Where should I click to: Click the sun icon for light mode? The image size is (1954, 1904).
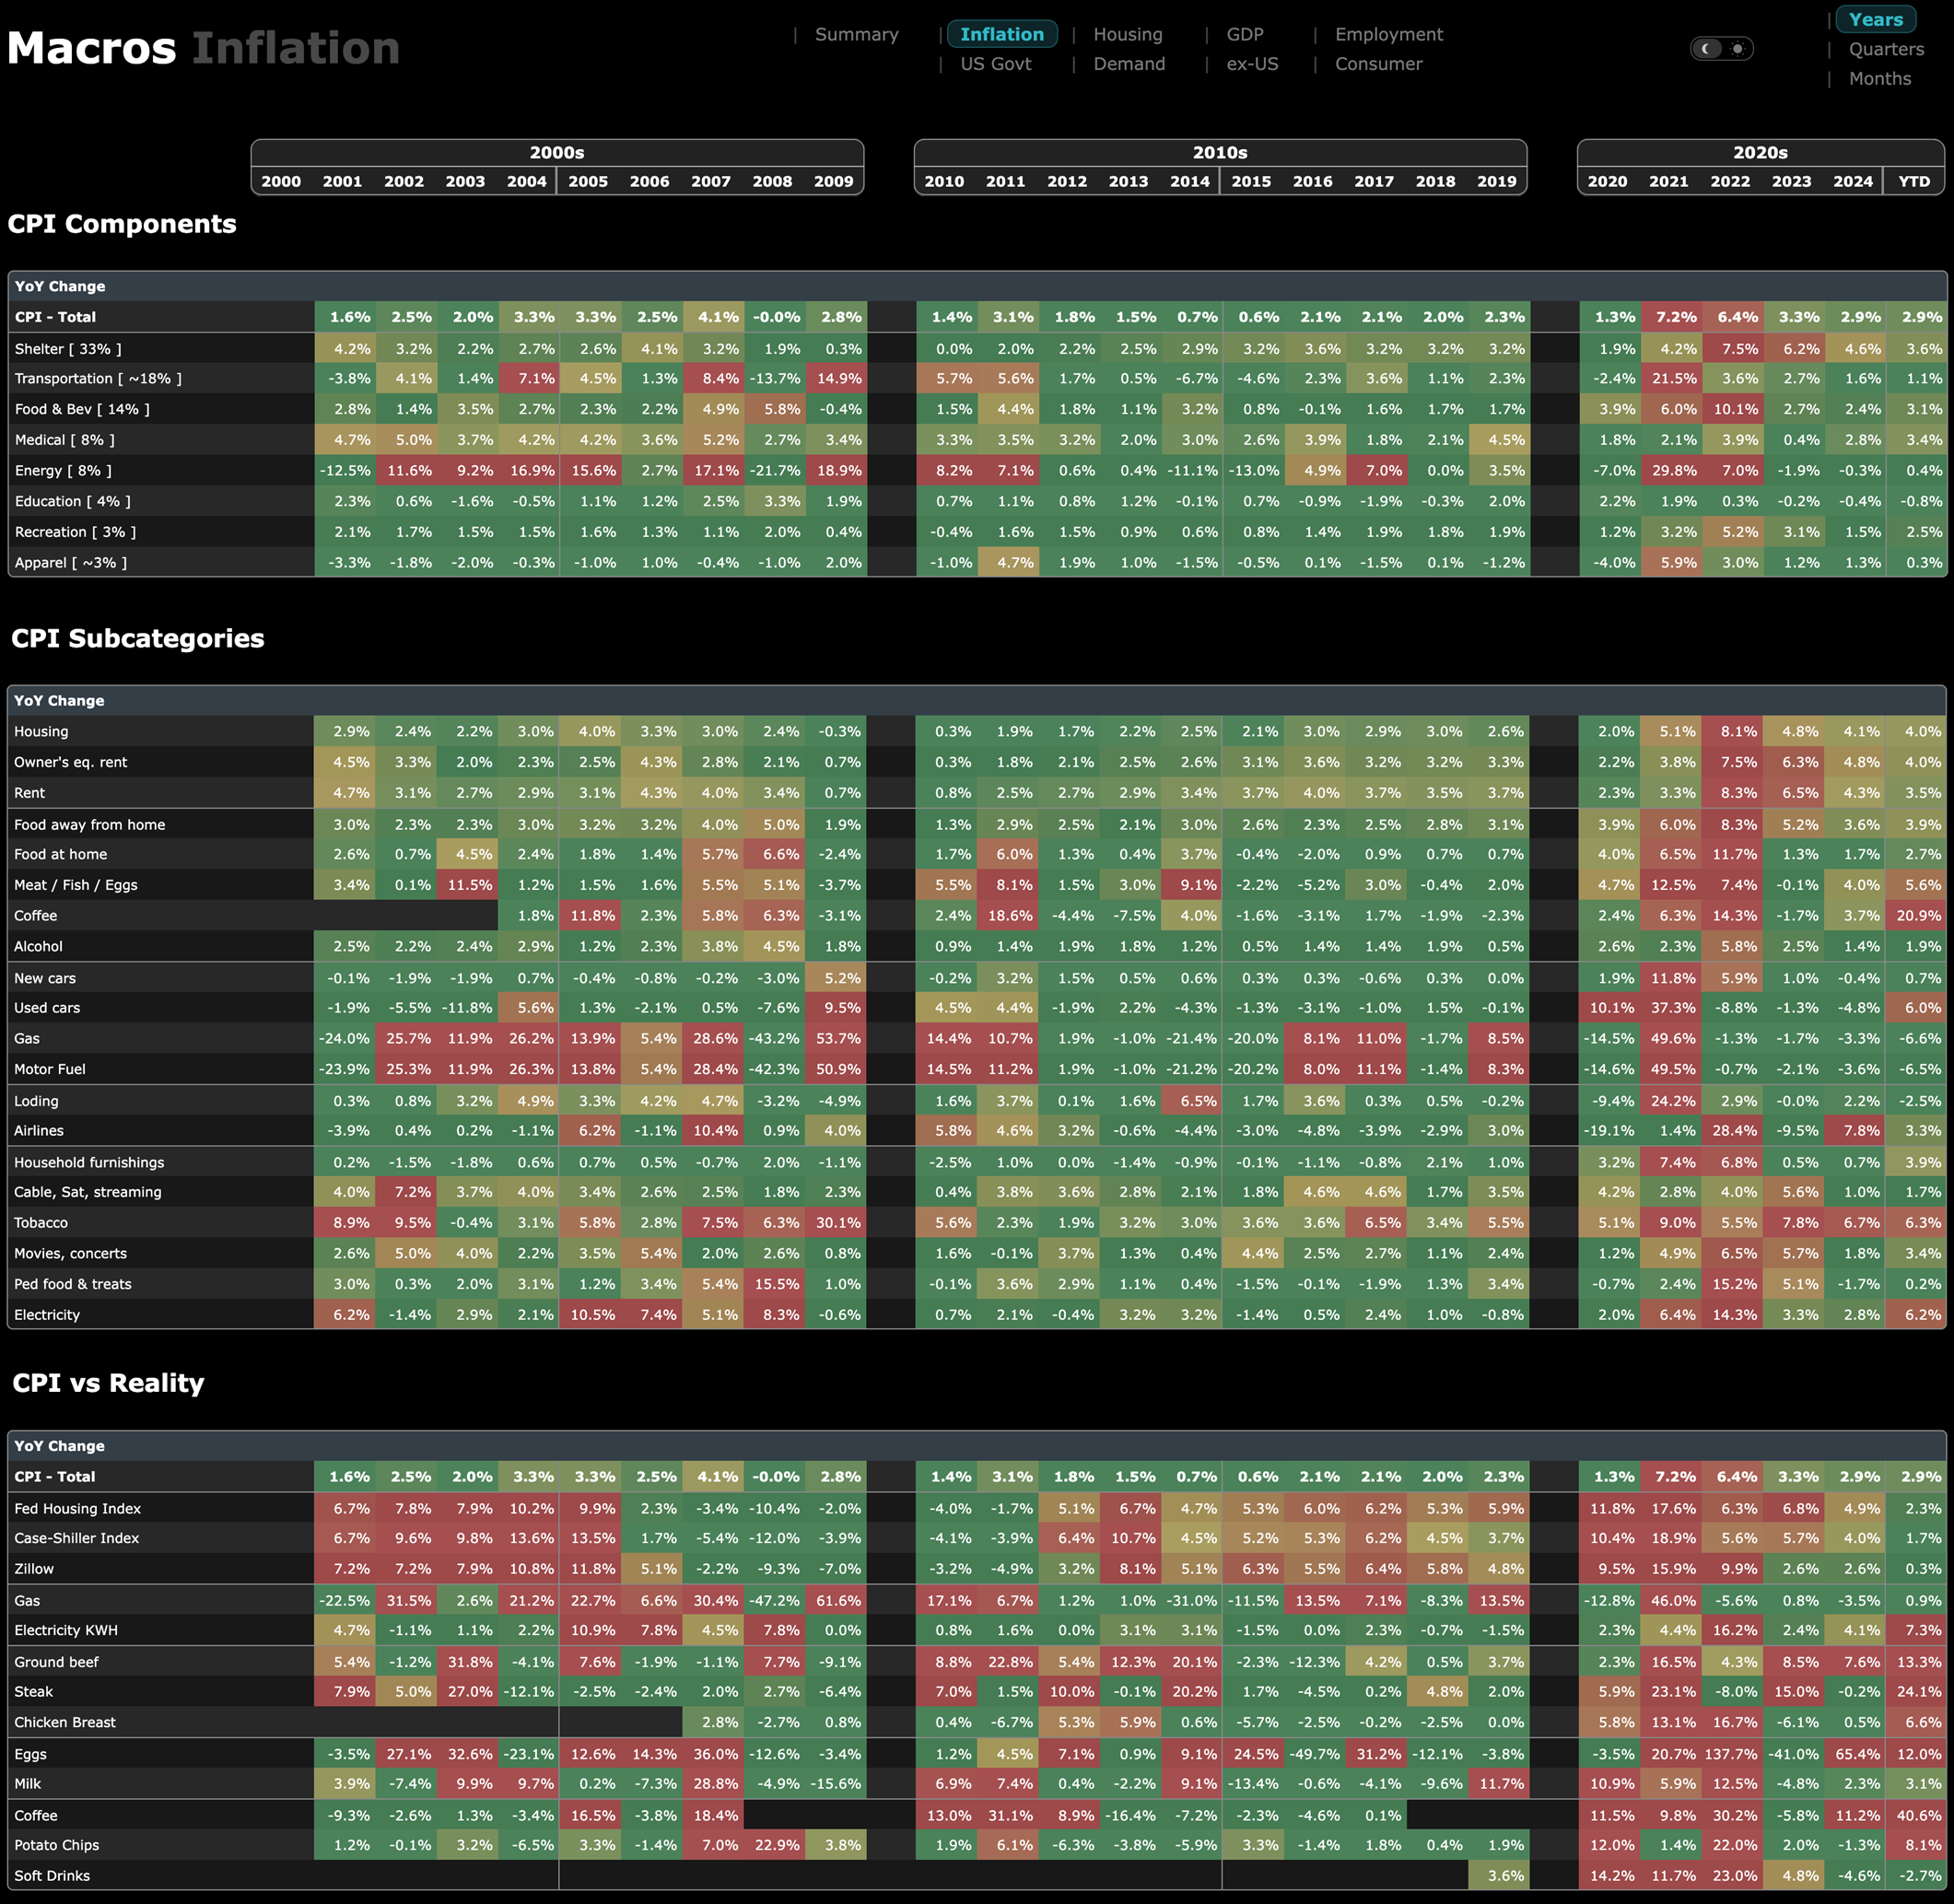[1738, 49]
